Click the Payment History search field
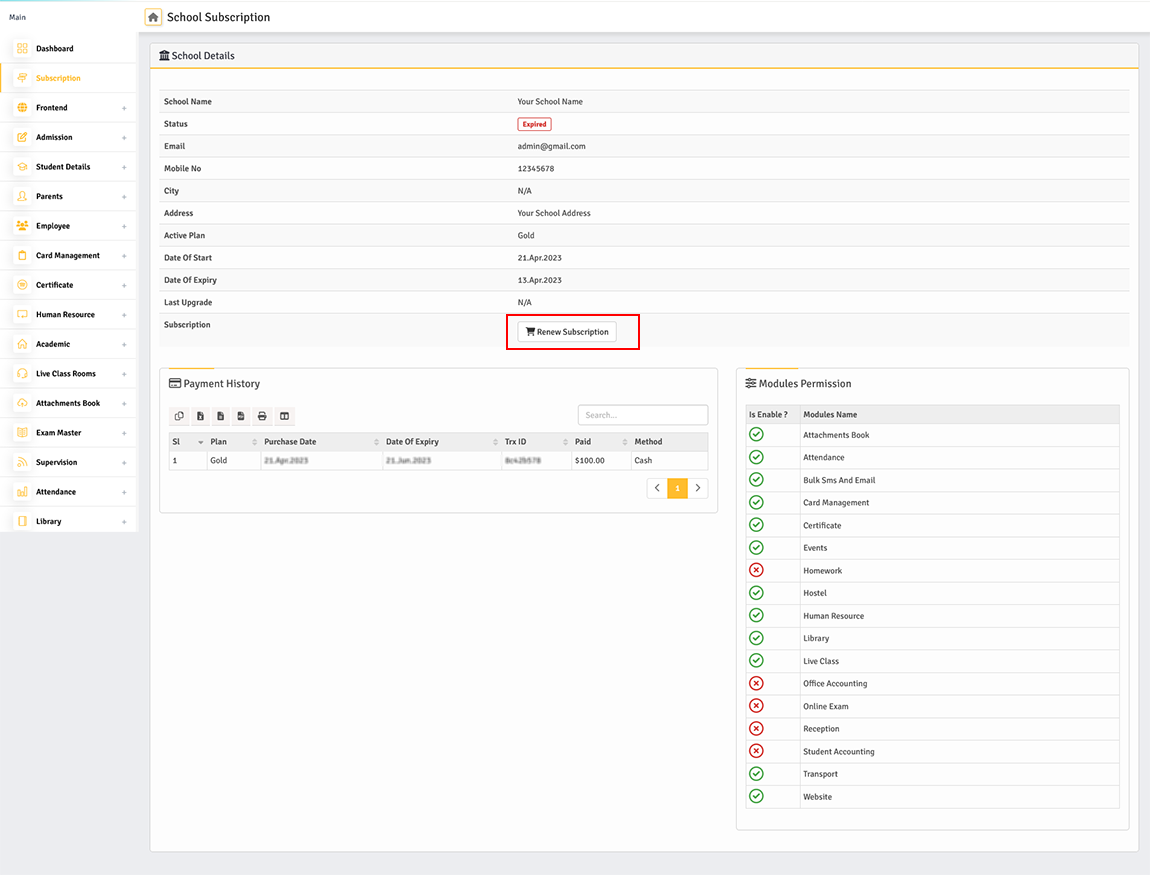Screen dimensions: 1150x875 642,414
